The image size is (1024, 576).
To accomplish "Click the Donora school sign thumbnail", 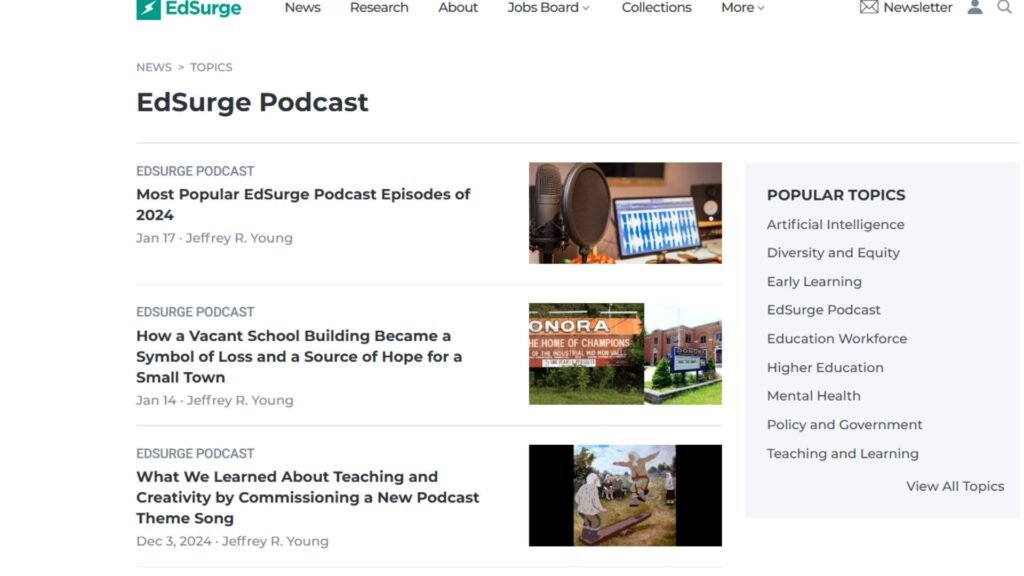I will coord(625,354).
